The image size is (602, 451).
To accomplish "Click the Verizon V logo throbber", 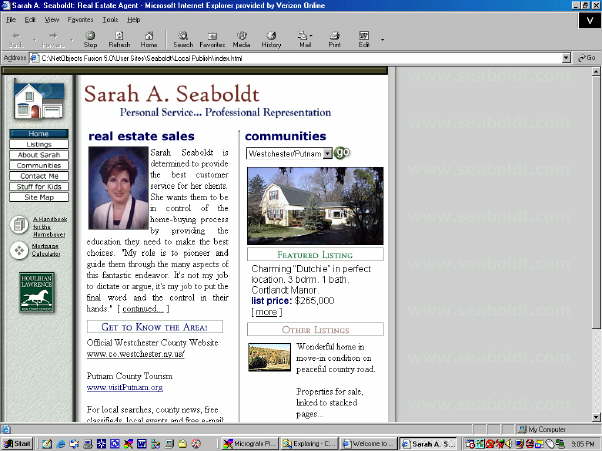I will 589,21.
